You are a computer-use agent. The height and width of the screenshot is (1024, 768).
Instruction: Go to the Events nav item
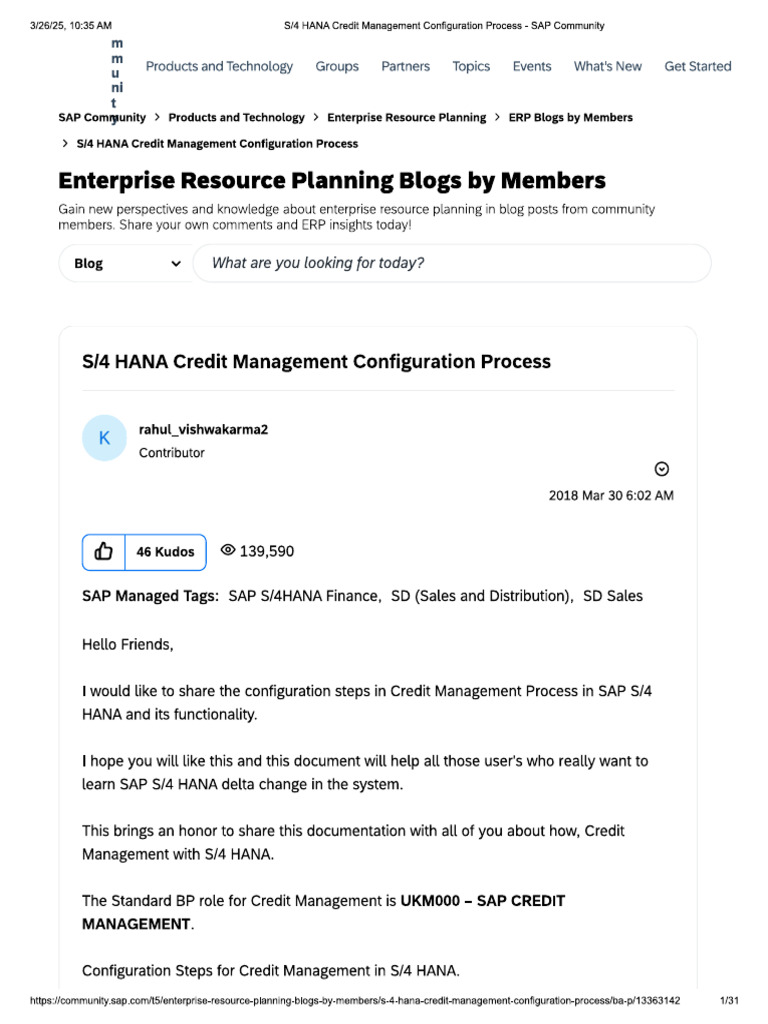[x=532, y=67]
